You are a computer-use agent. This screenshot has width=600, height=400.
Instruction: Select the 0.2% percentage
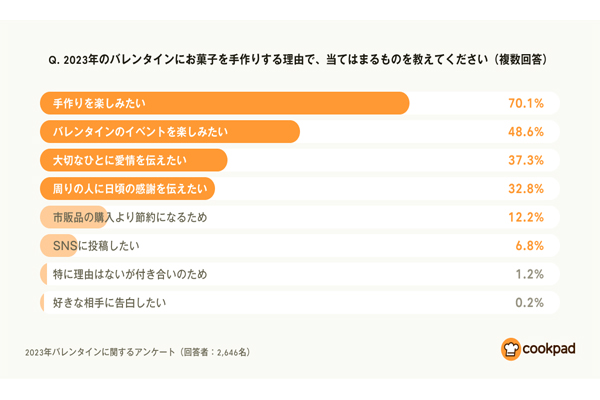click(x=527, y=302)
